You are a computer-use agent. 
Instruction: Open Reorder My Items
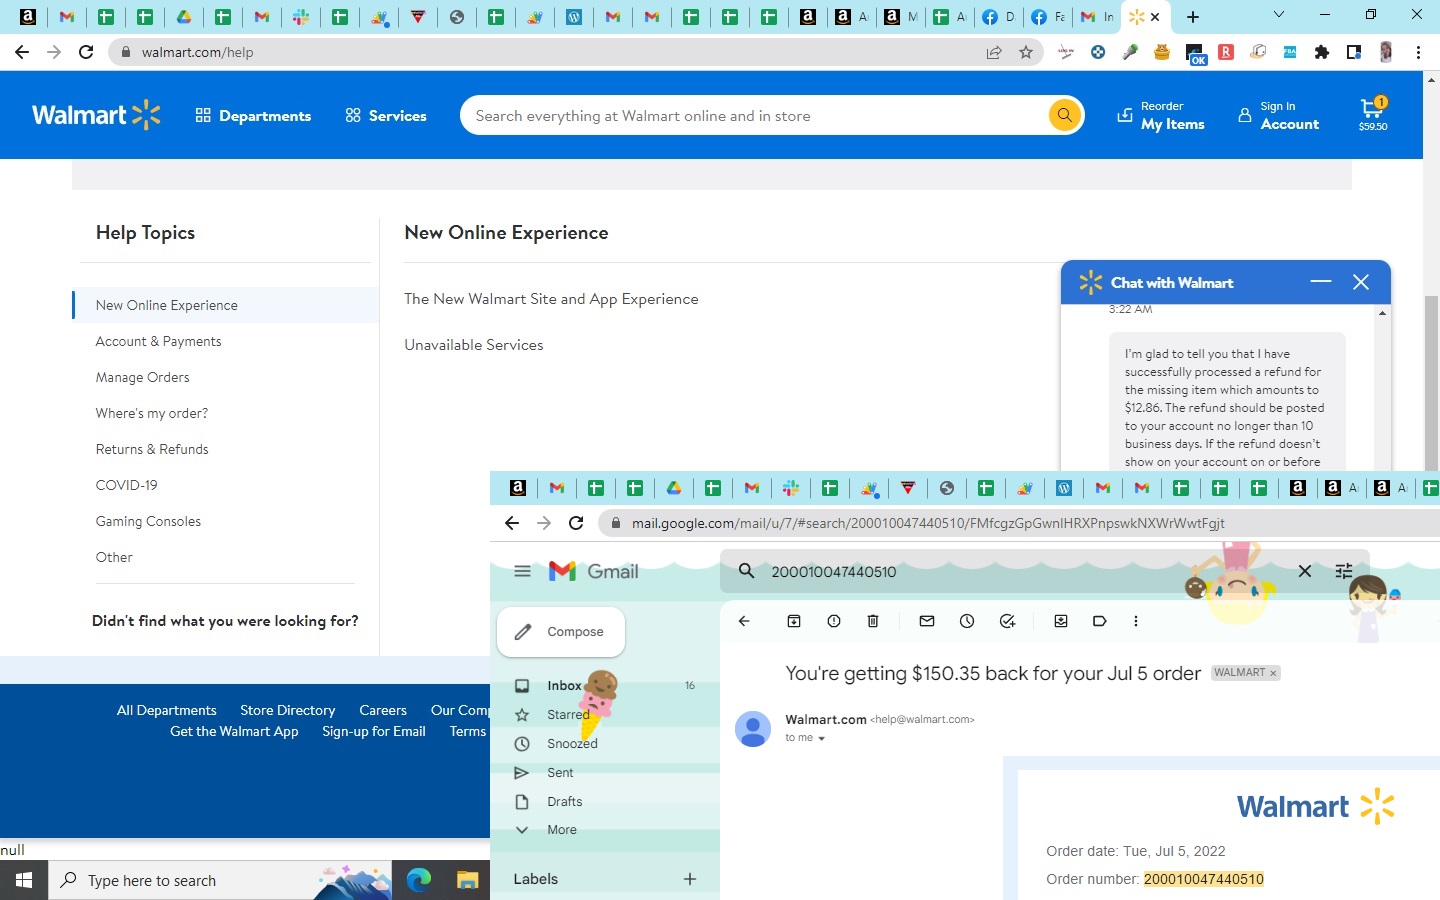[1161, 115]
